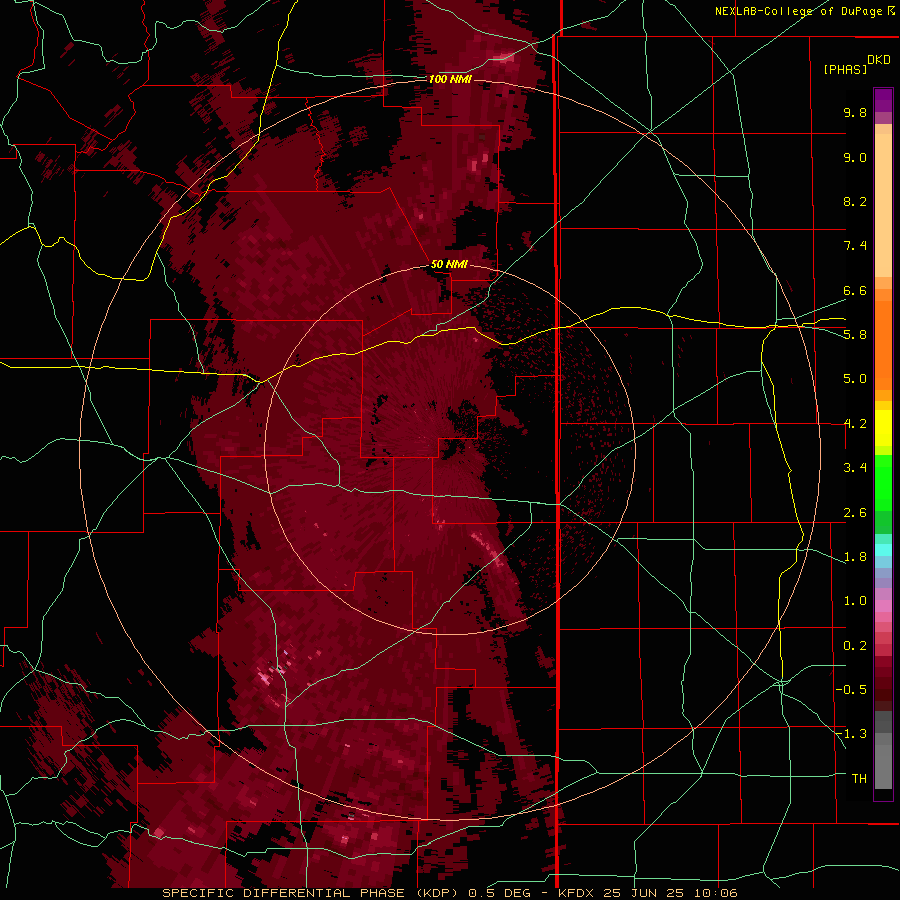Click the 50 NMI range ring label

(x=449, y=264)
